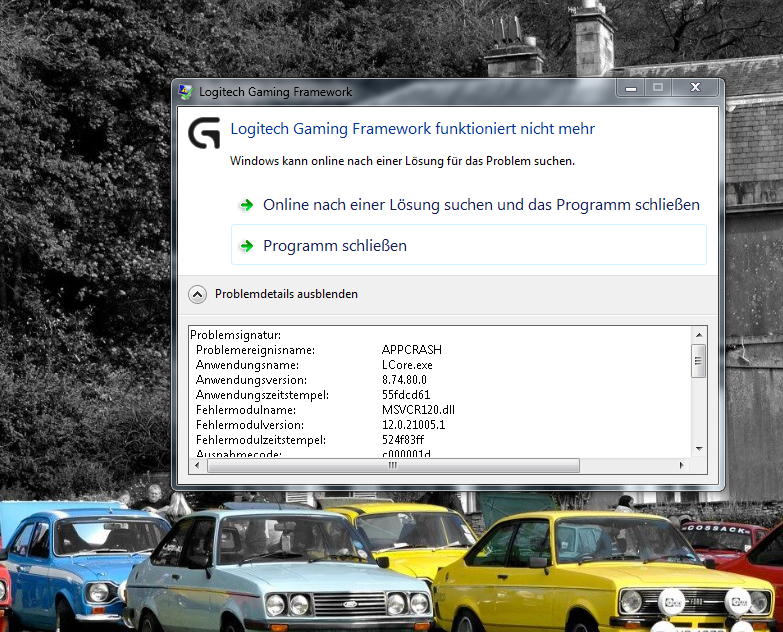Minimize the Logitech Gaming Framework dialog
The height and width of the screenshot is (632, 783).
tap(631, 88)
